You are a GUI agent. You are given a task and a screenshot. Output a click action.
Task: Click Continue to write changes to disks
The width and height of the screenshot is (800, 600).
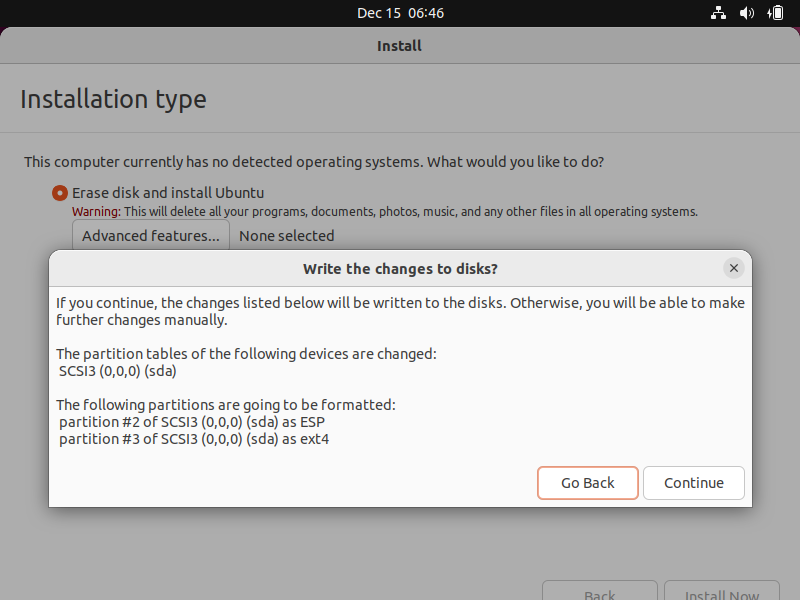(693, 483)
